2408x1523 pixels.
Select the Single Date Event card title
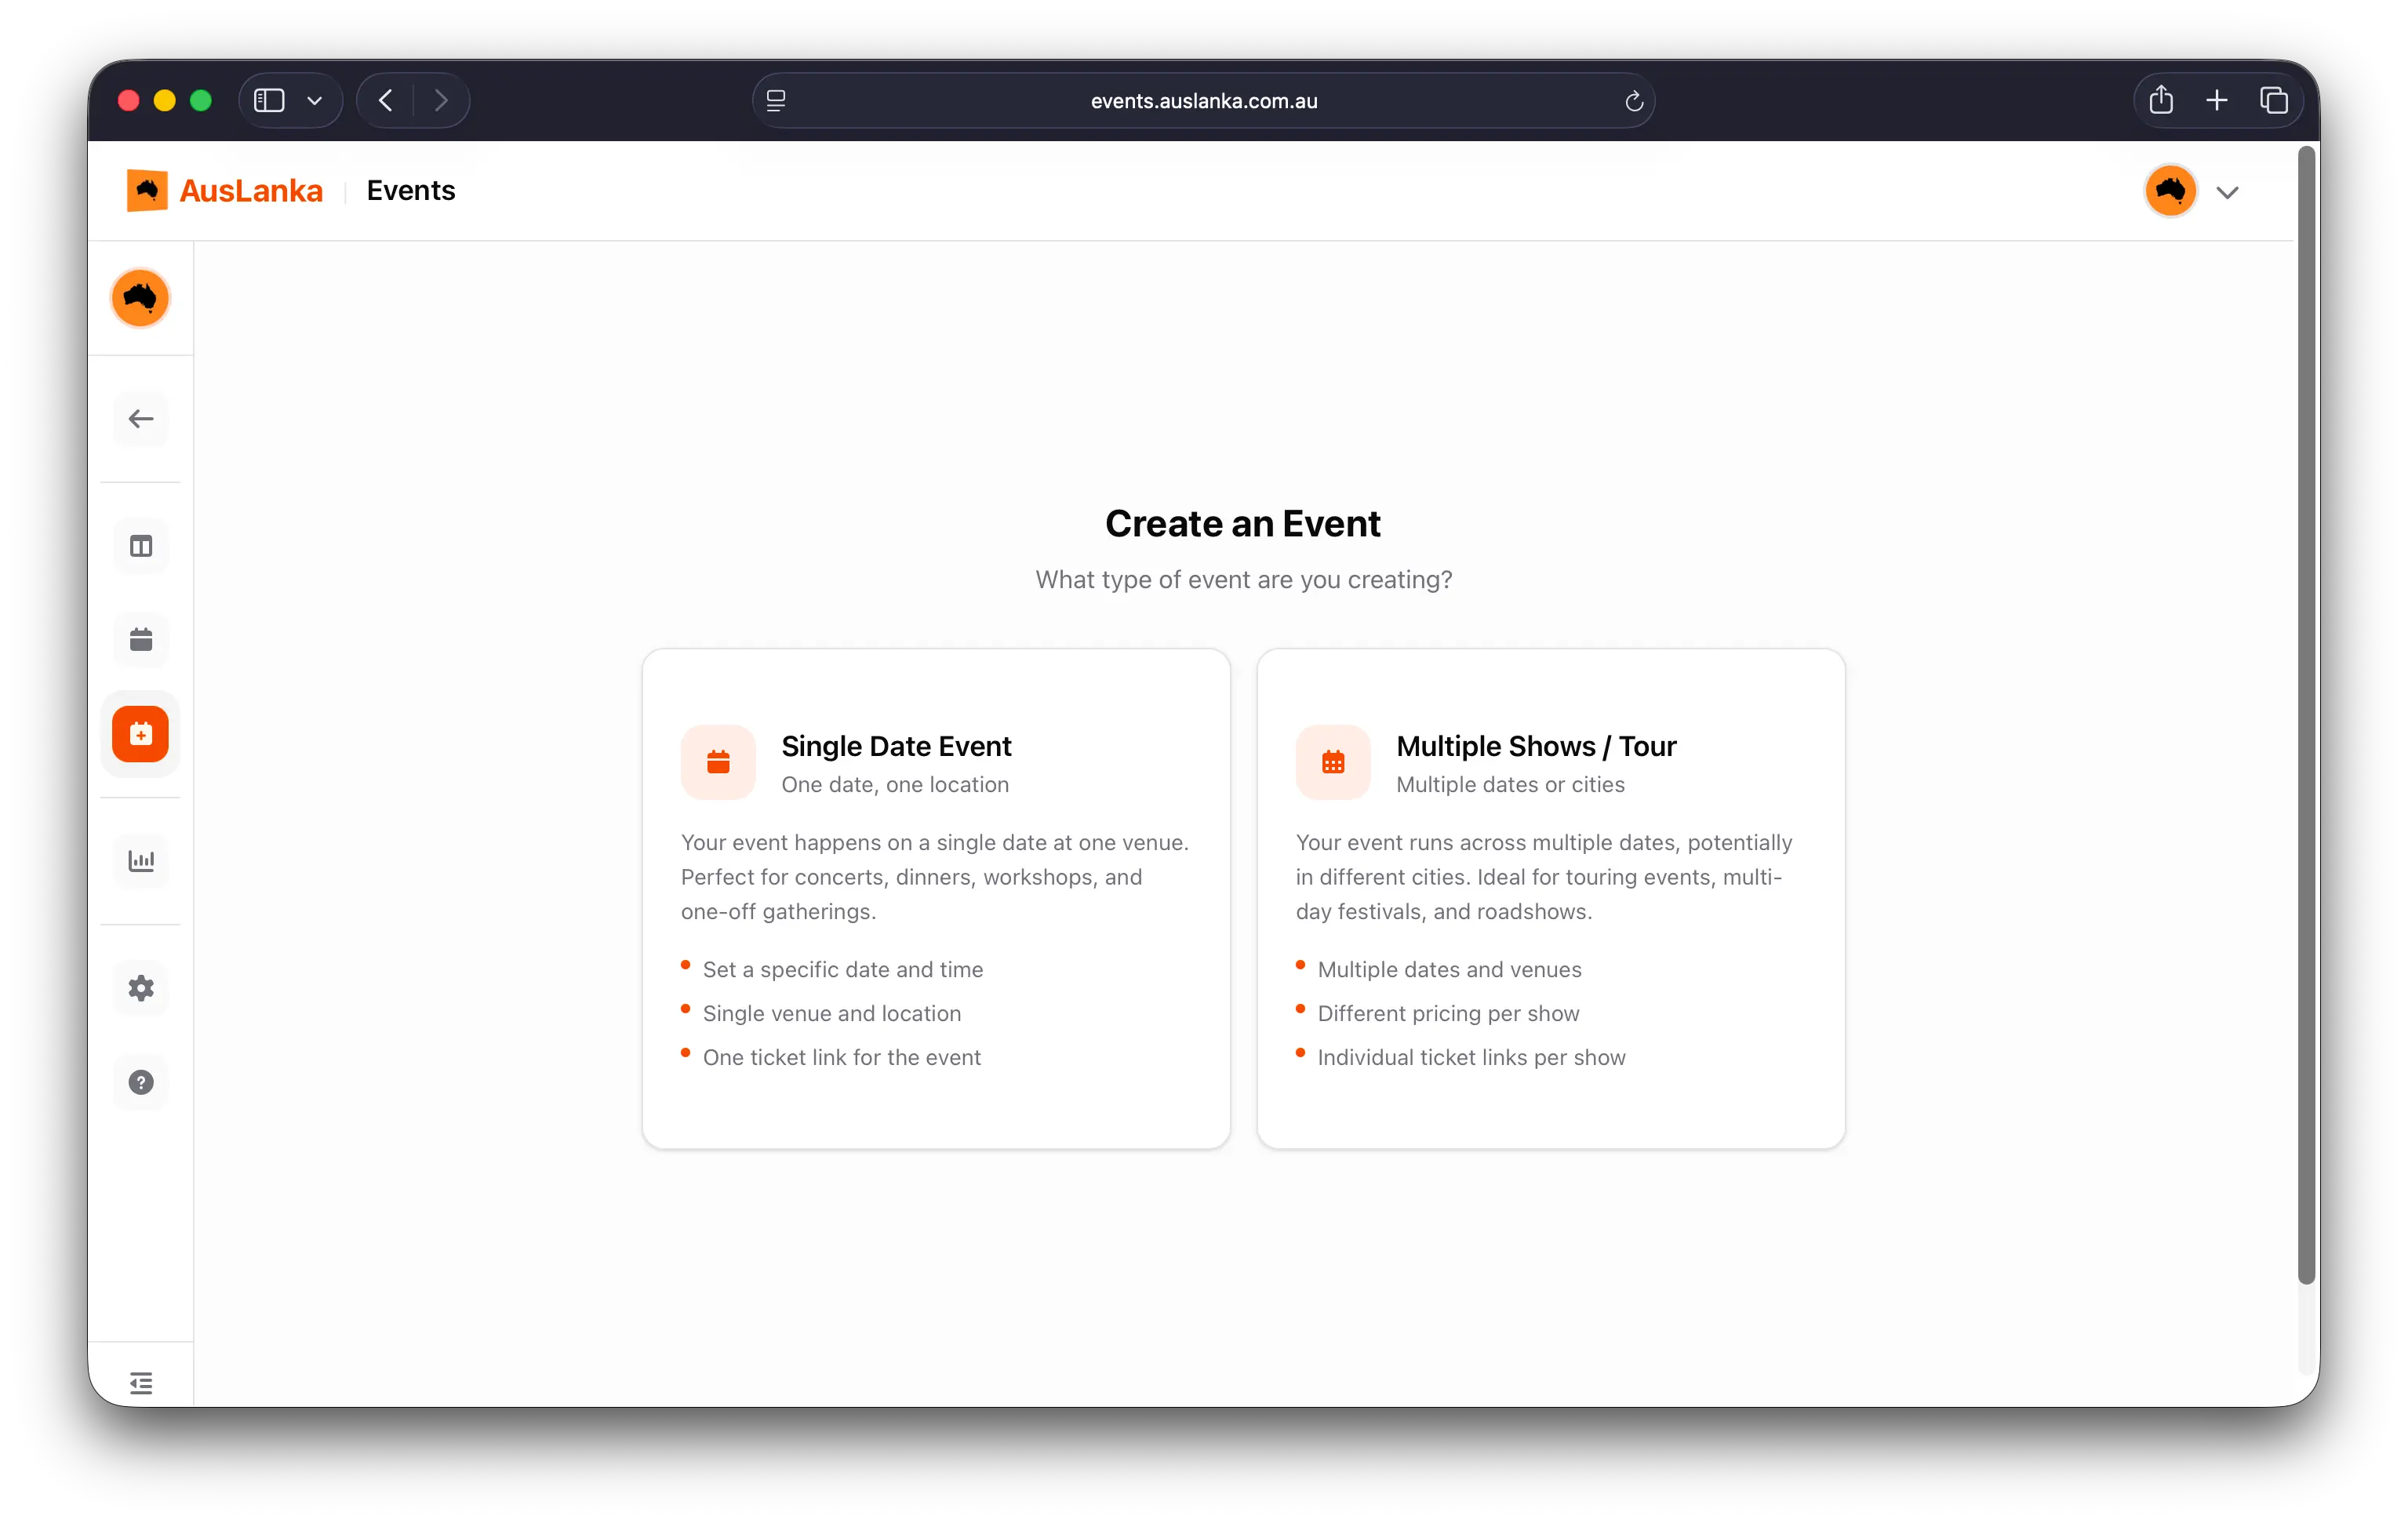(x=896, y=746)
